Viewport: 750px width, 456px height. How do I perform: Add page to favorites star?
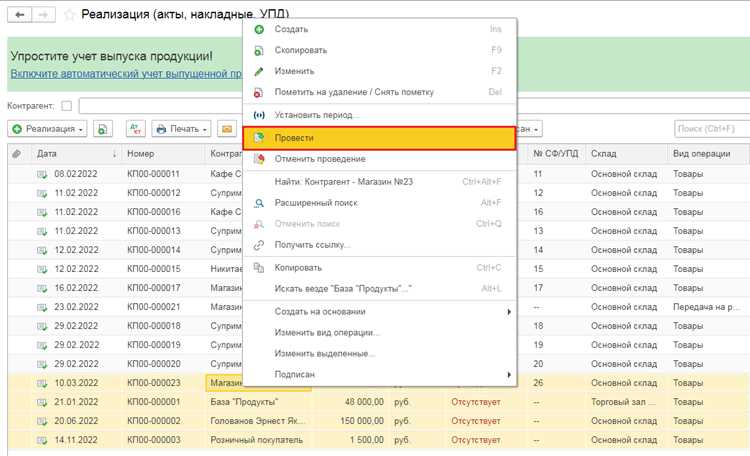[x=69, y=15]
